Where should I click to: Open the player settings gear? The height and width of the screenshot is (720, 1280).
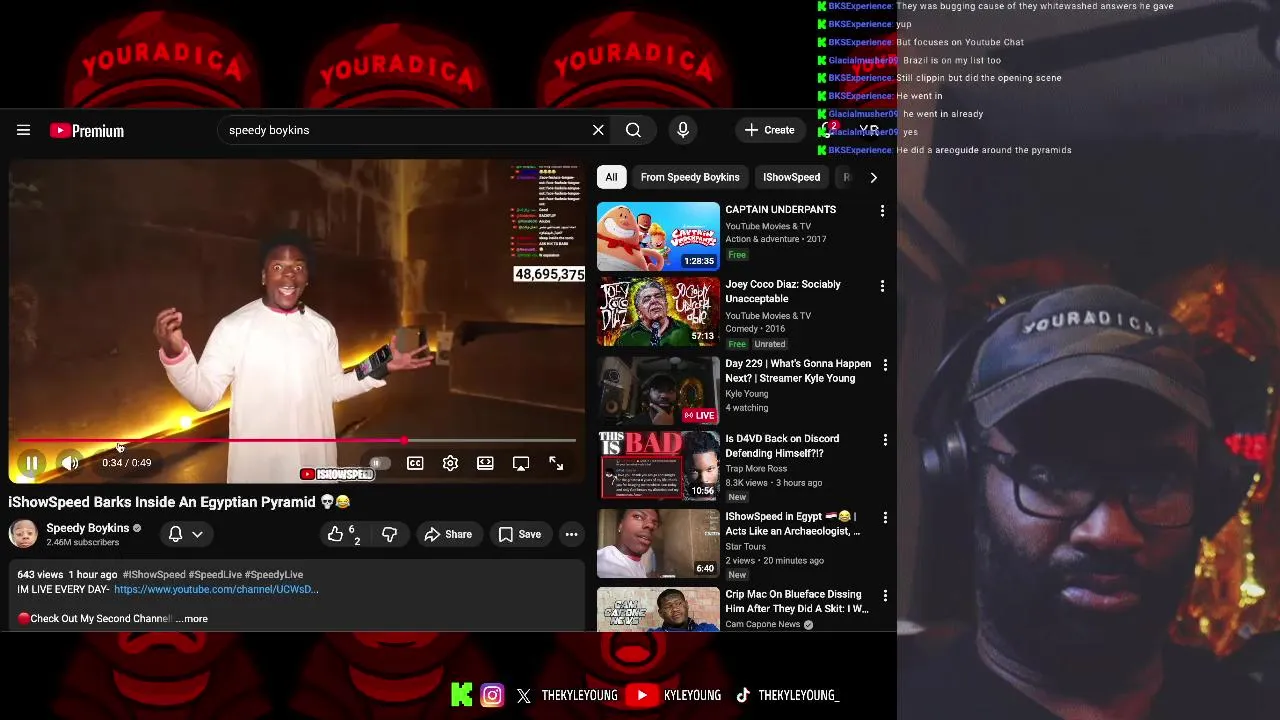(x=450, y=463)
